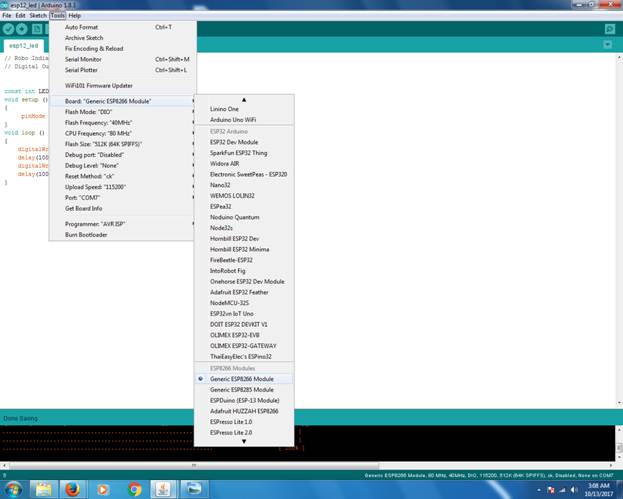Select FireBeetle-ESP32 board

[244, 260]
